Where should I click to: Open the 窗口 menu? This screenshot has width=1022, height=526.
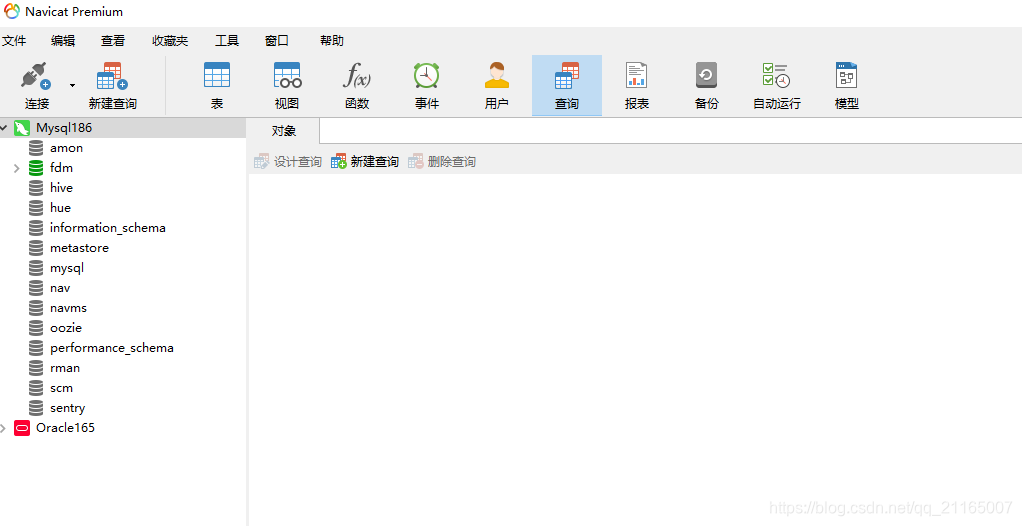tap(276, 40)
